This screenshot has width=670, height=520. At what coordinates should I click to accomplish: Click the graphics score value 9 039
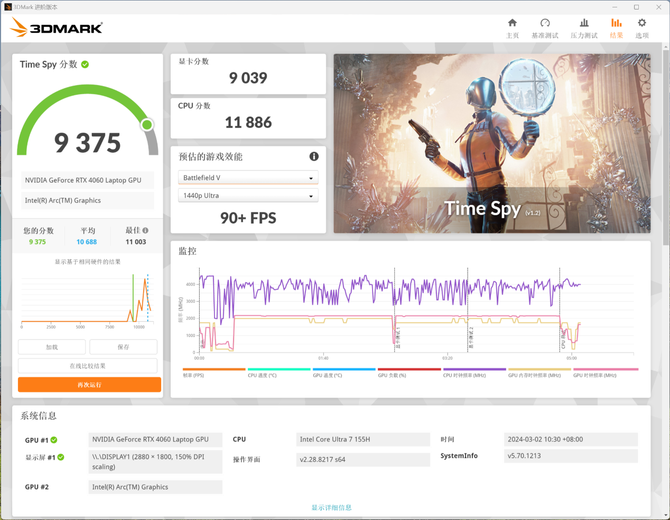(x=248, y=78)
